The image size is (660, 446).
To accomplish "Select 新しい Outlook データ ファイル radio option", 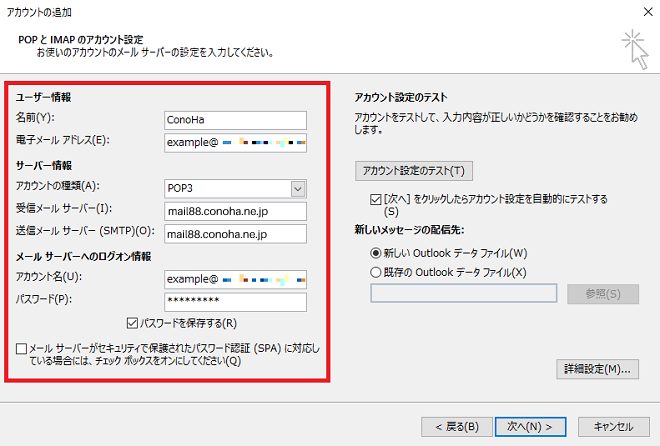I will (x=376, y=253).
